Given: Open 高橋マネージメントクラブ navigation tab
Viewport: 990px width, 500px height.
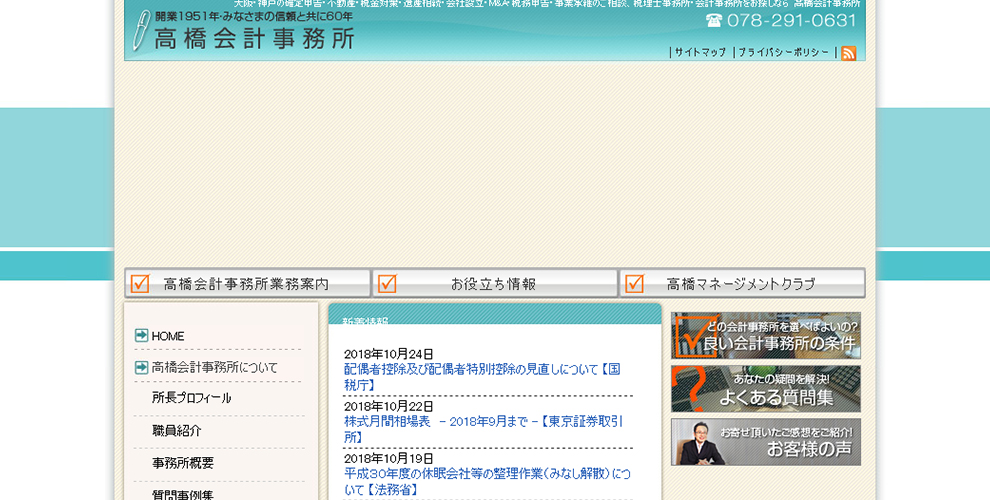Looking at the screenshot, I should click(x=742, y=283).
